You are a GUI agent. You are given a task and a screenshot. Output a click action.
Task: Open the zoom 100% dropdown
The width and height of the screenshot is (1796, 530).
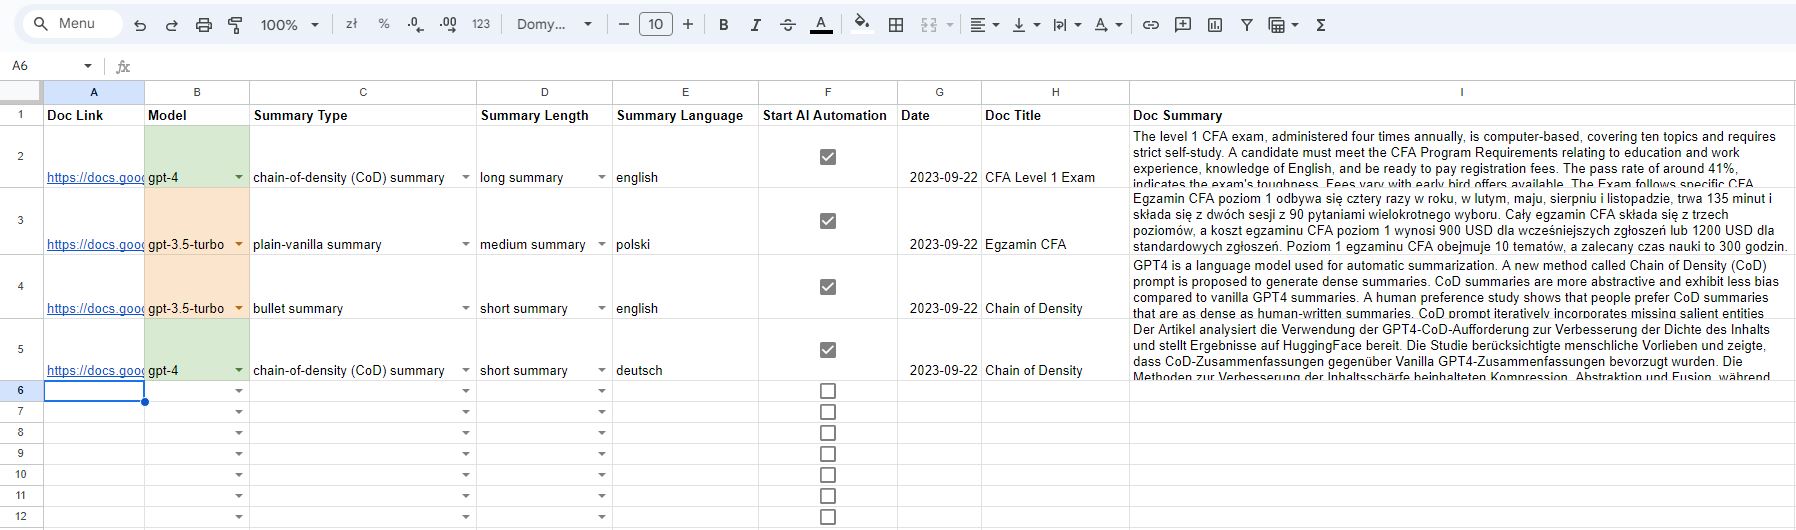tap(290, 25)
